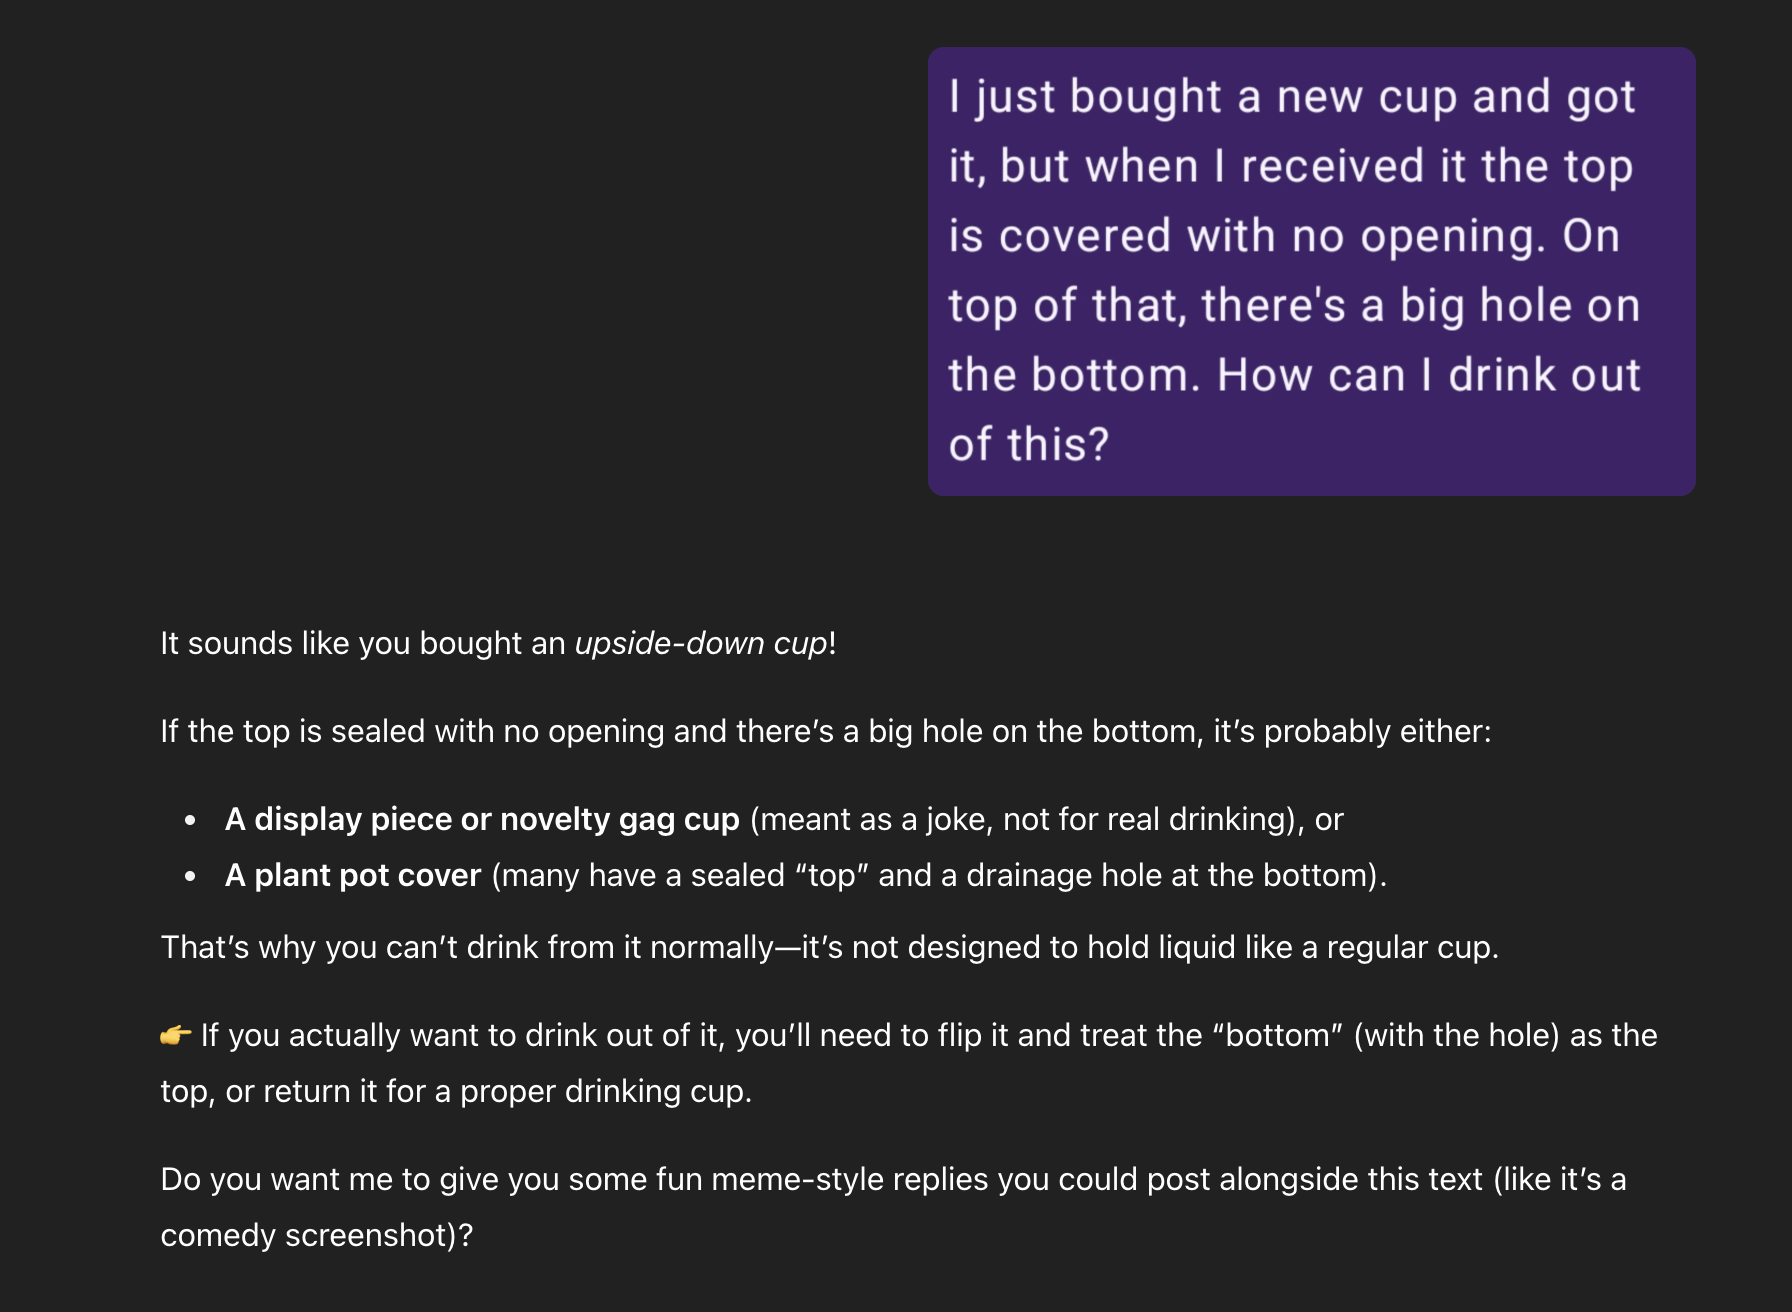The width and height of the screenshot is (1792, 1312).
Task: Click the bullet before "A plant pot cover"
Action: coord(190,876)
